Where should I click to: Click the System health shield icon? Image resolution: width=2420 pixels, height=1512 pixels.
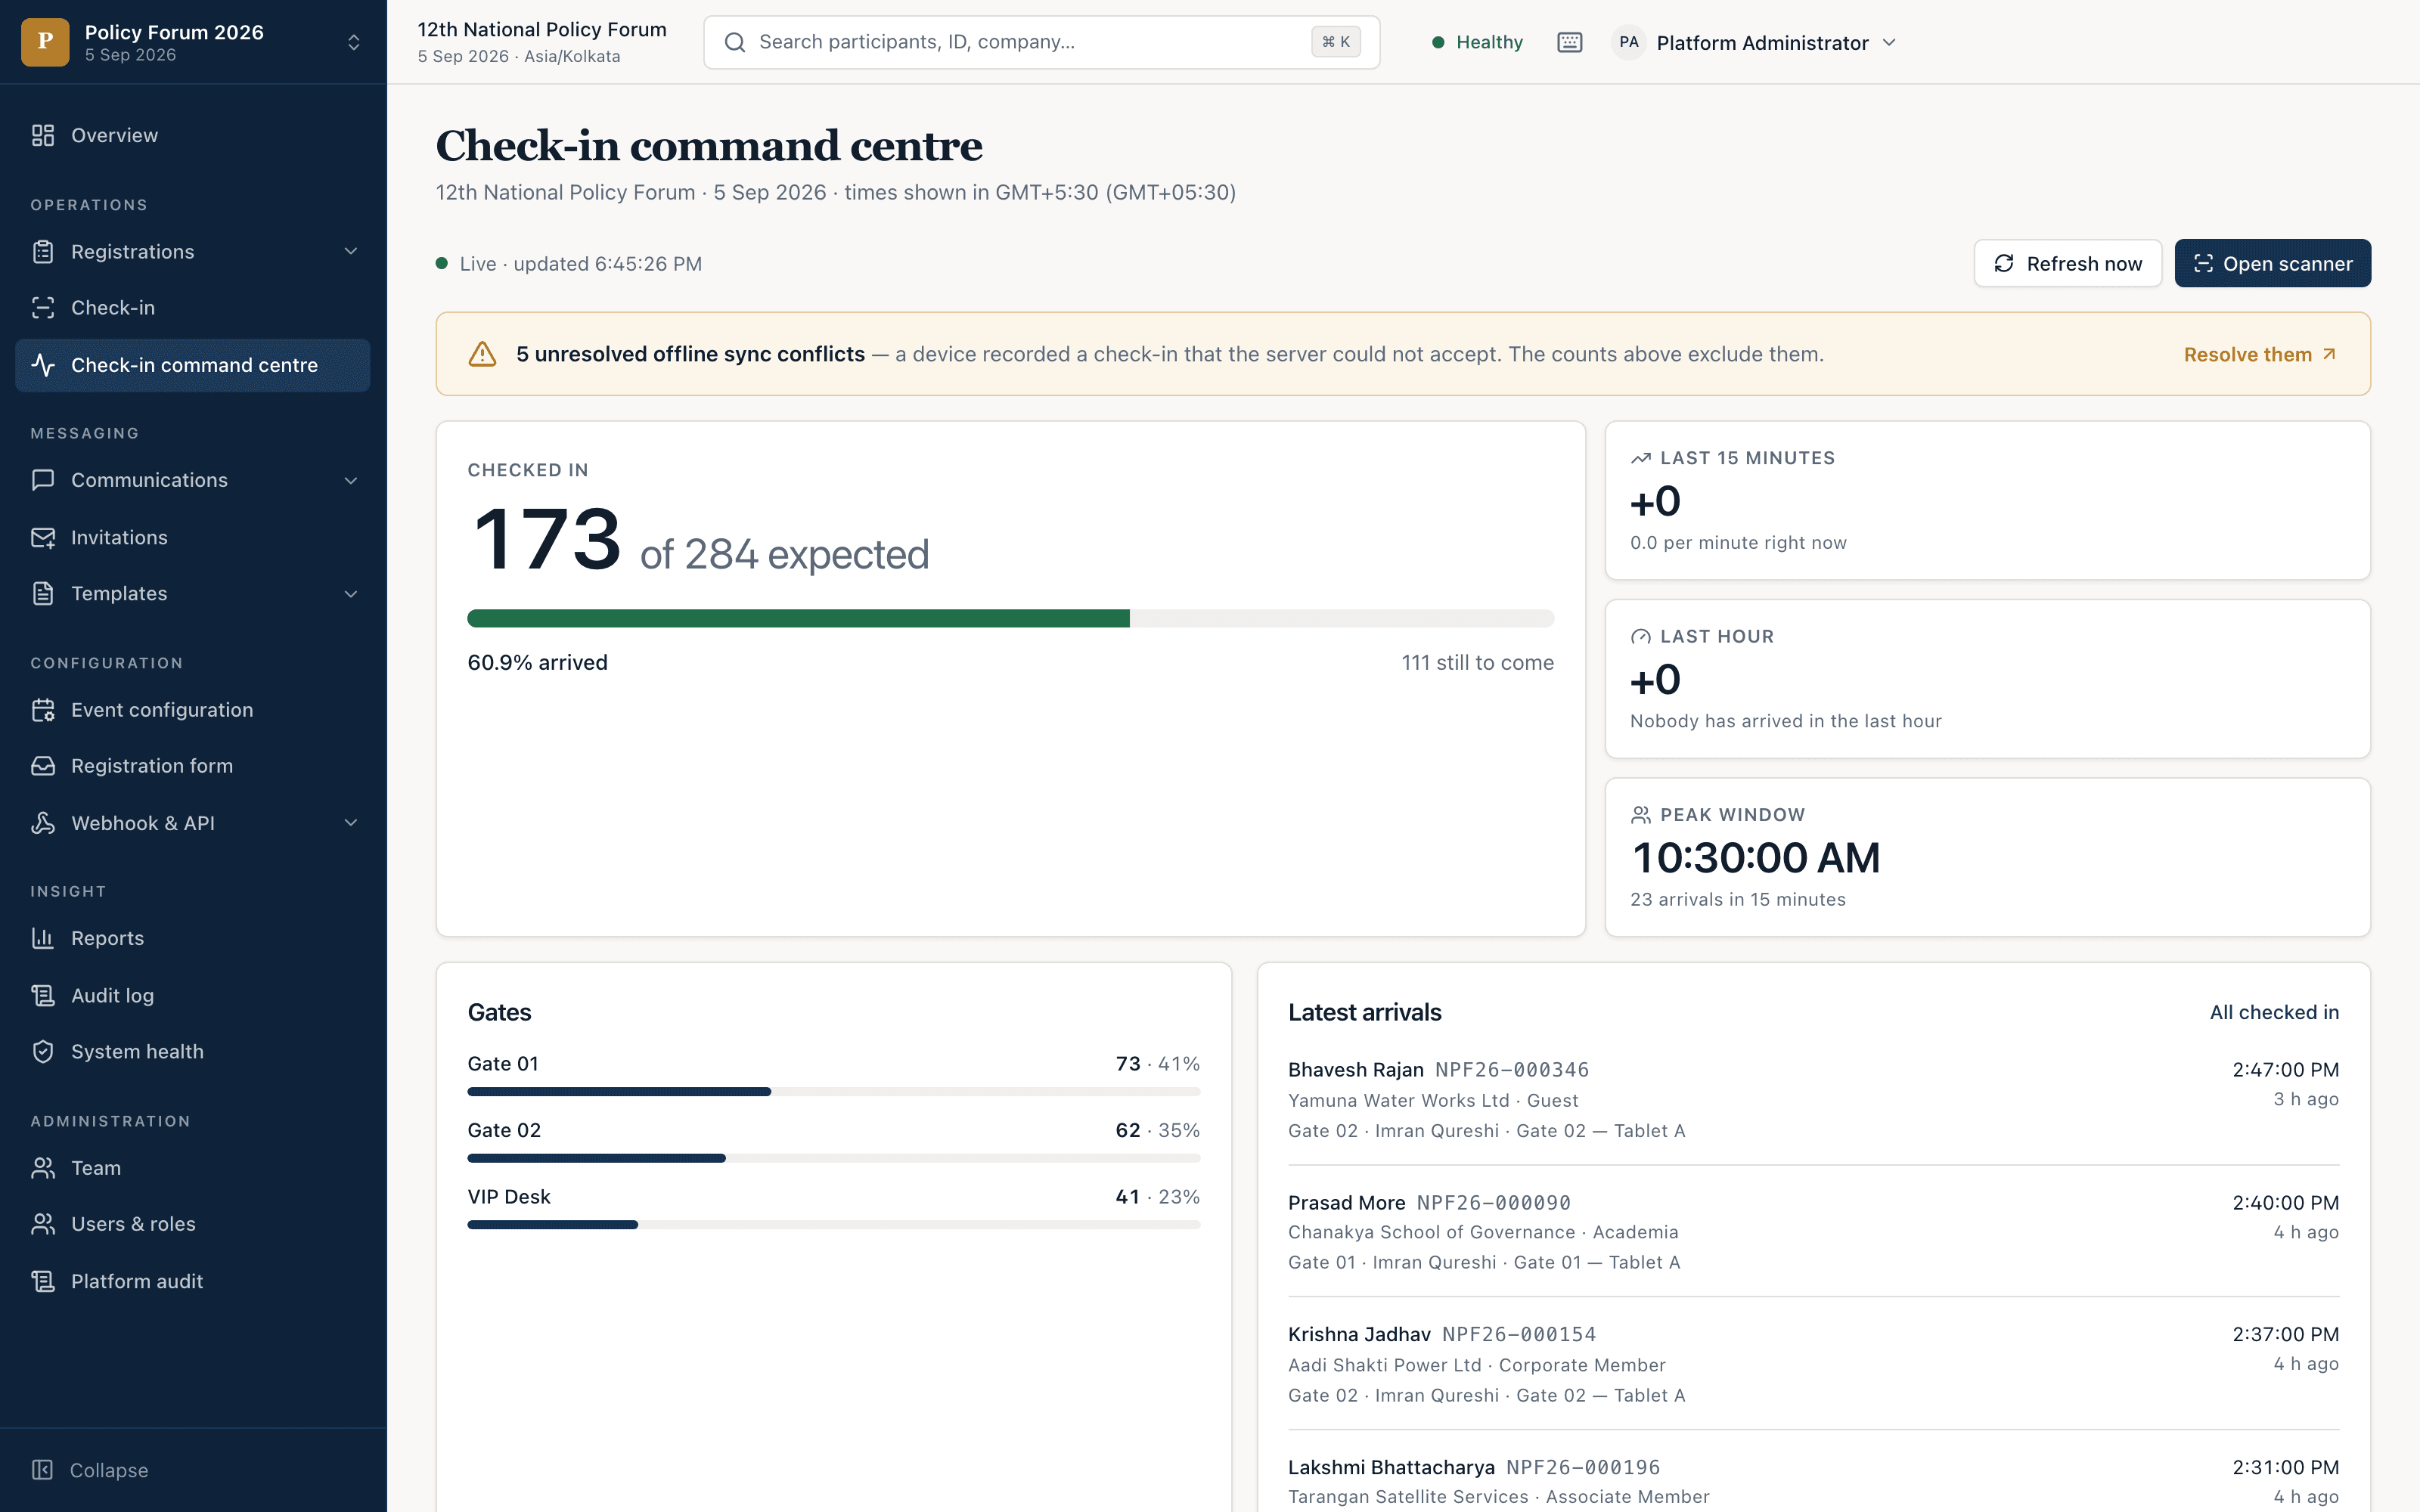pos(43,1052)
